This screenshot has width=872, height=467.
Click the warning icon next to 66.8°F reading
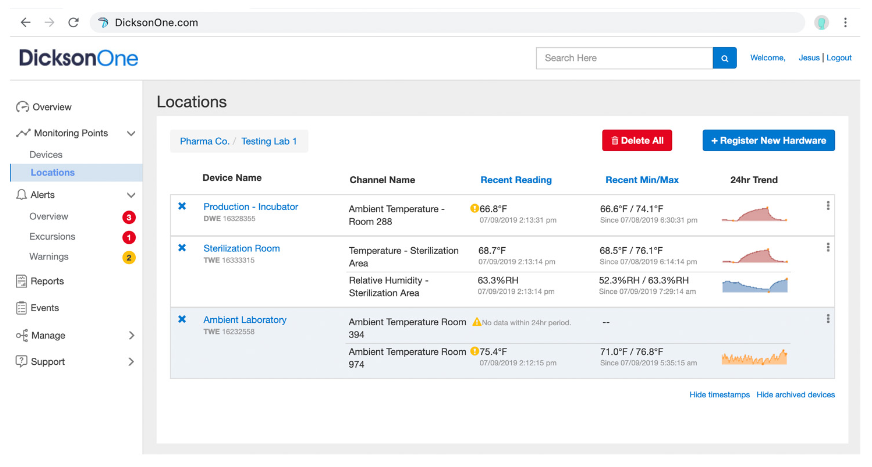474,208
